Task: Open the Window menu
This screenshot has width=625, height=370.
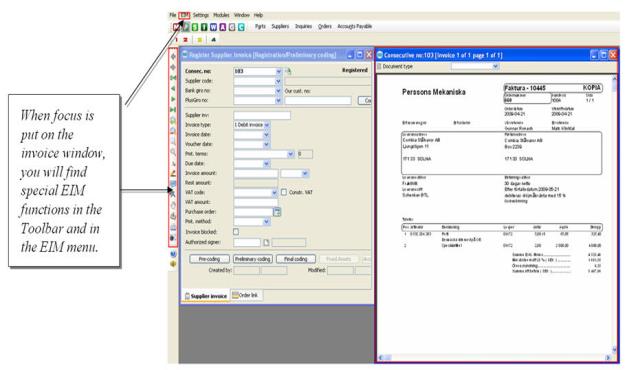Action: [x=242, y=15]
